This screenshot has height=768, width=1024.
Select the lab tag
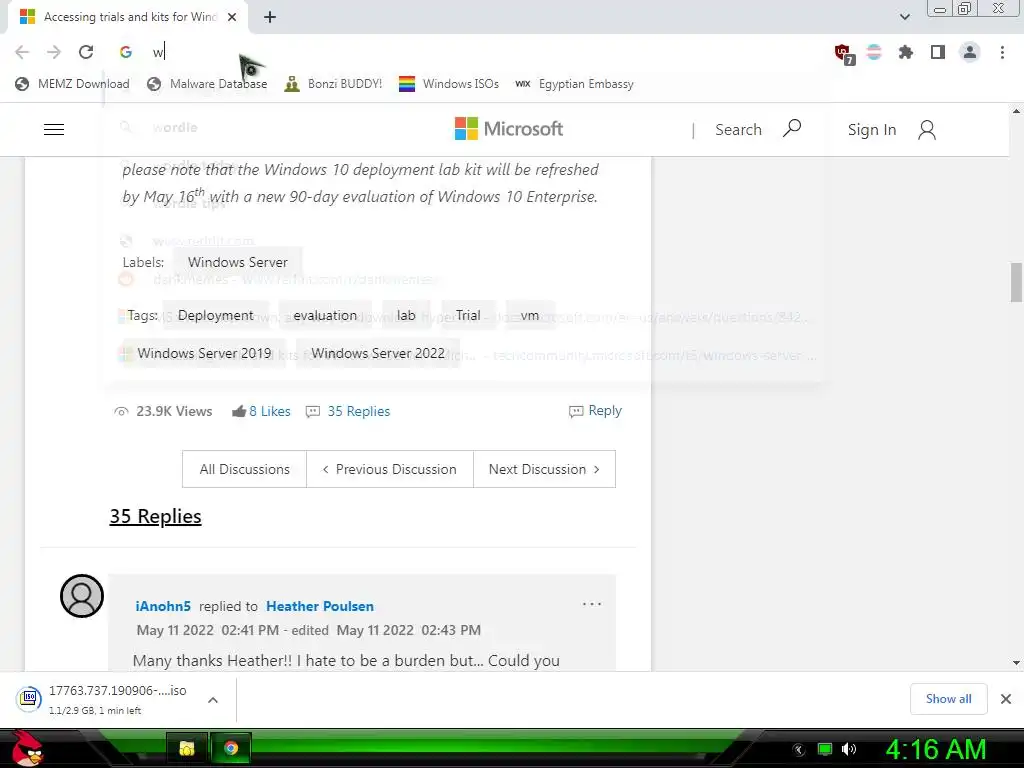pyautogui.click(x=406, y=315)
